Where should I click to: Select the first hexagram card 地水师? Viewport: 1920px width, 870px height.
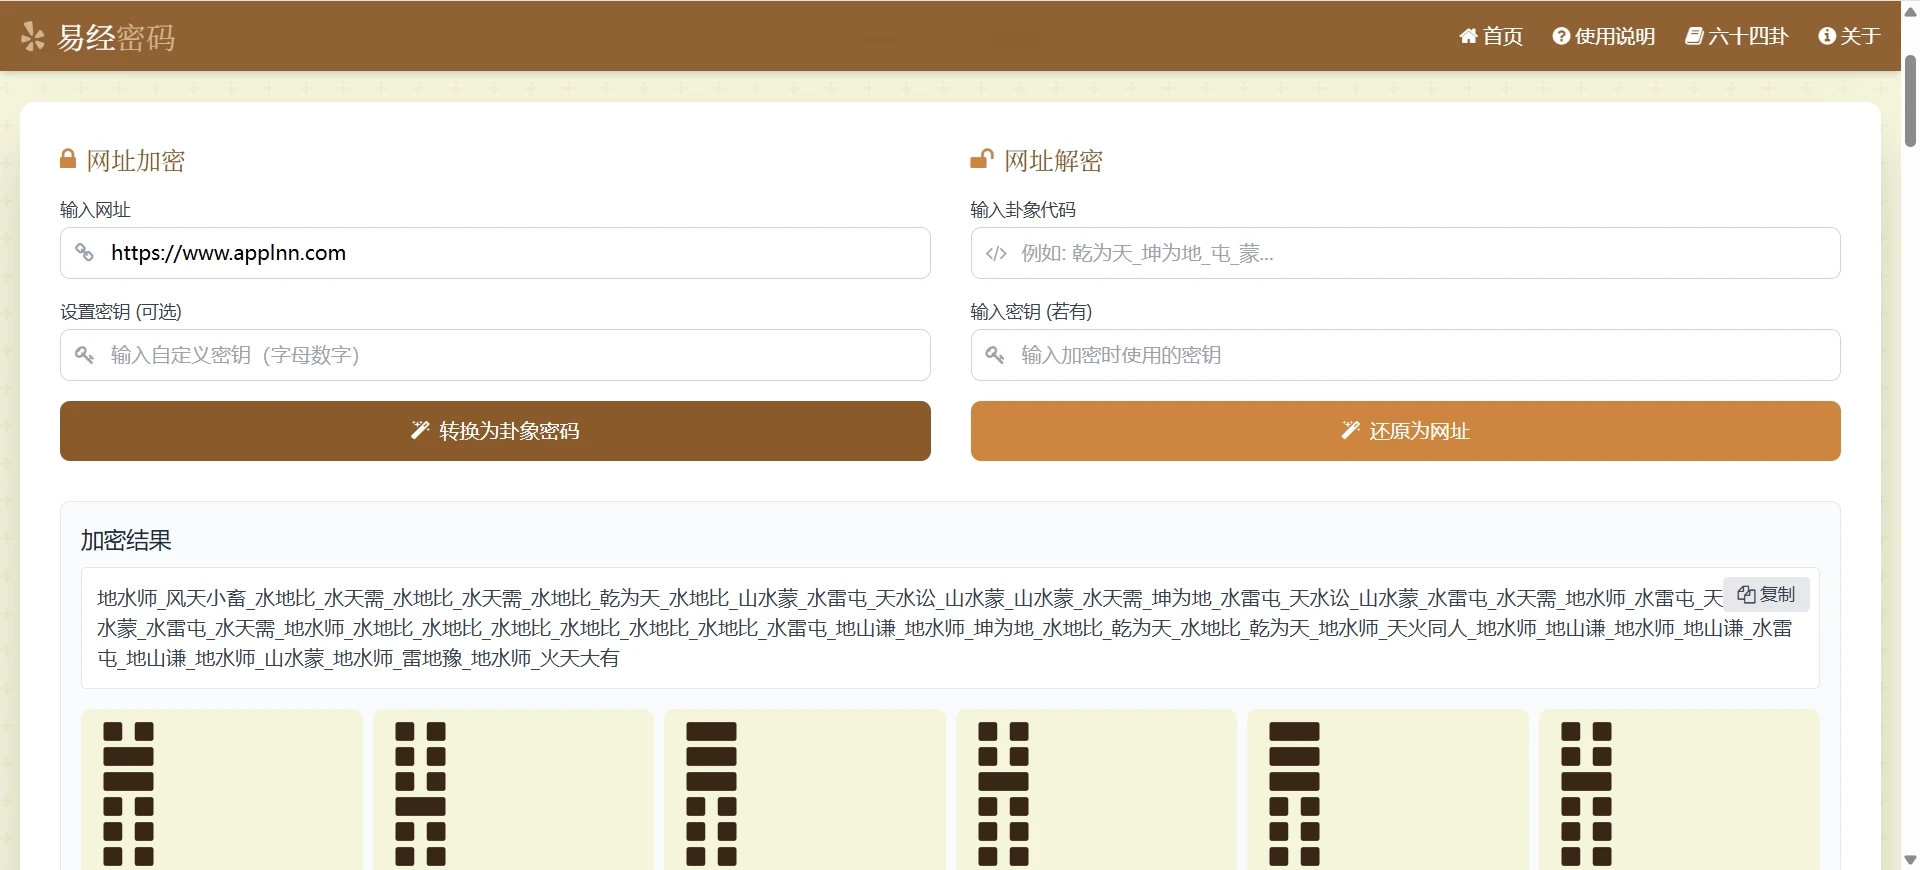(221, 789)
